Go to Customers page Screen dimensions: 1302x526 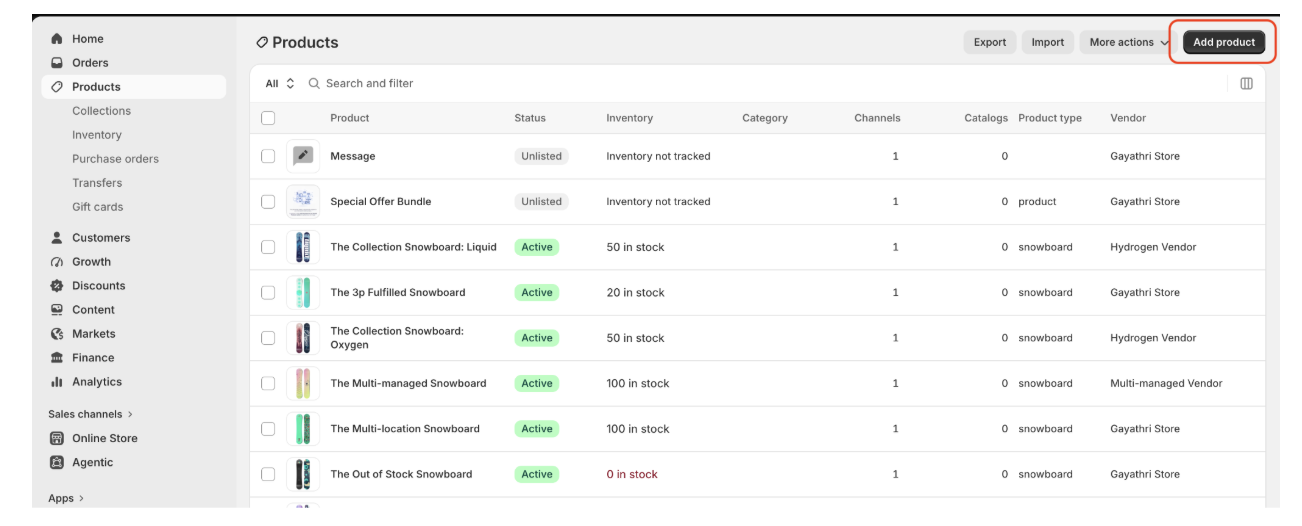tap(101, 238)
